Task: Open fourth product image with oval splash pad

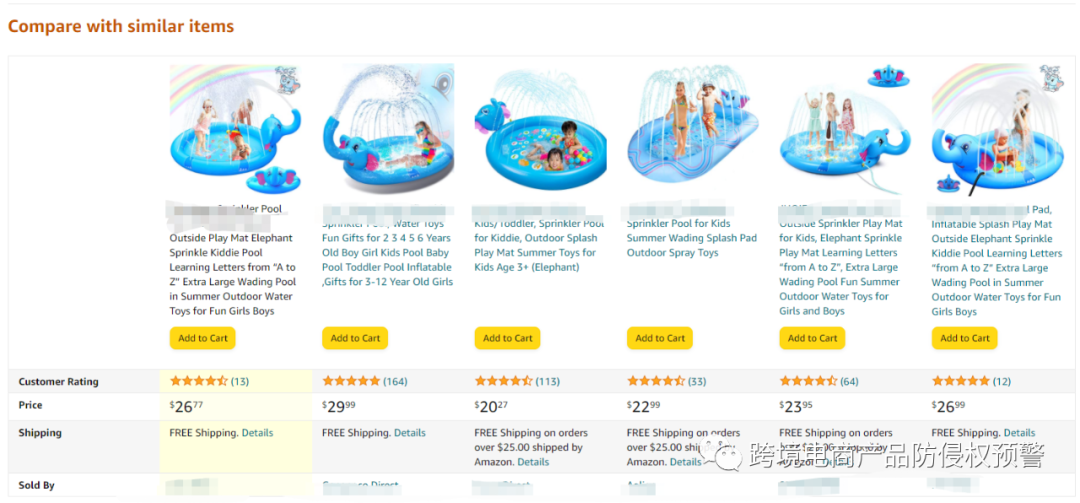Action: point(692,128)
